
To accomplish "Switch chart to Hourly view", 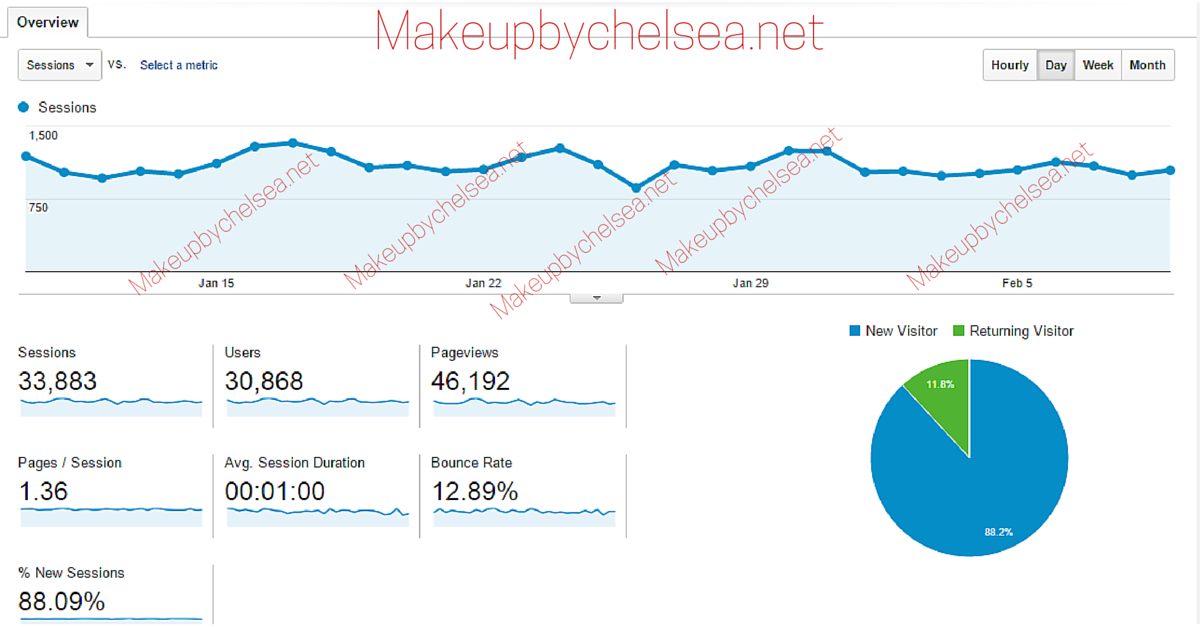I will coord(1010,65).
